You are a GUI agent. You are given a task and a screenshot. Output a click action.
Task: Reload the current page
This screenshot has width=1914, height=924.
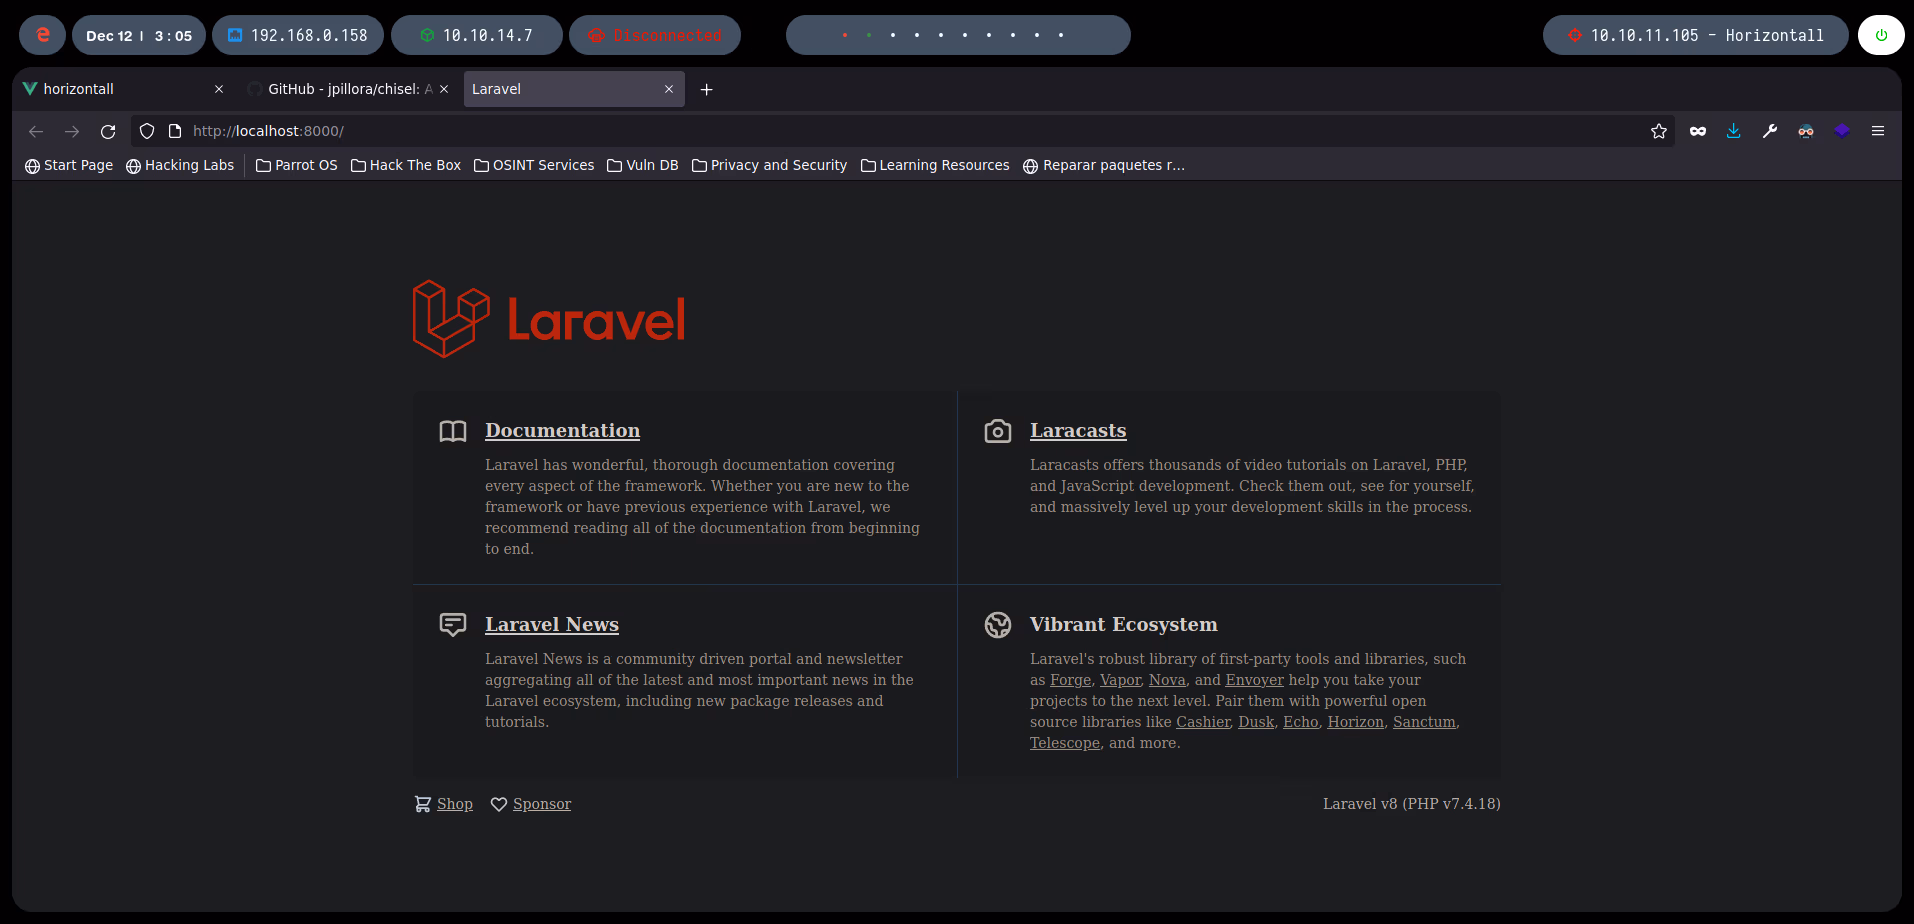(108, 131)
